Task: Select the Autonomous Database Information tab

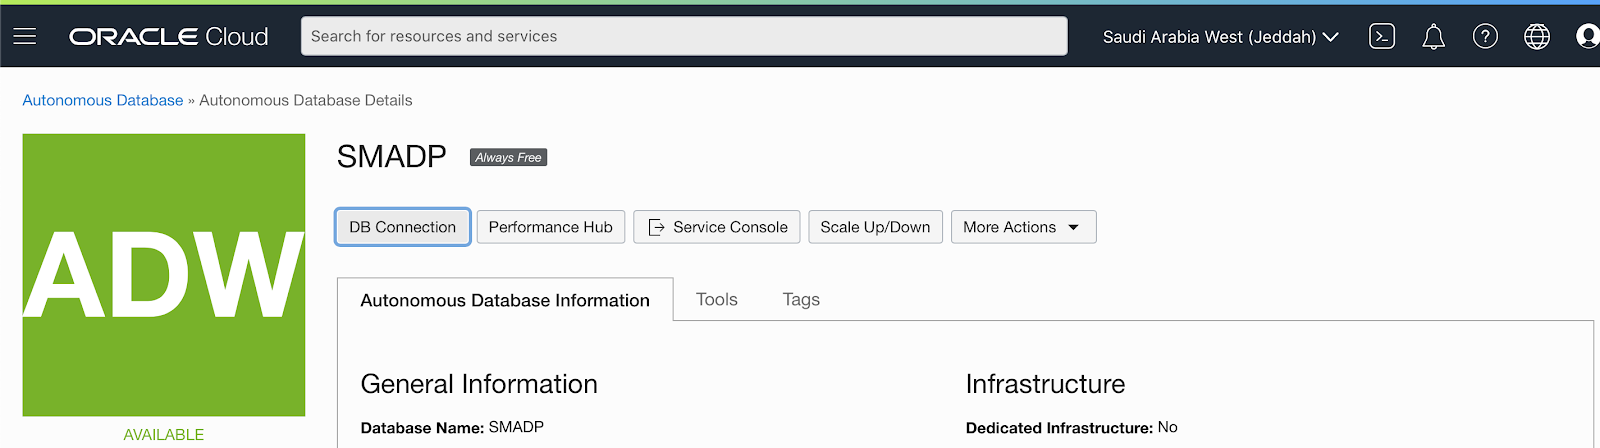Action: tap(505, 300)
